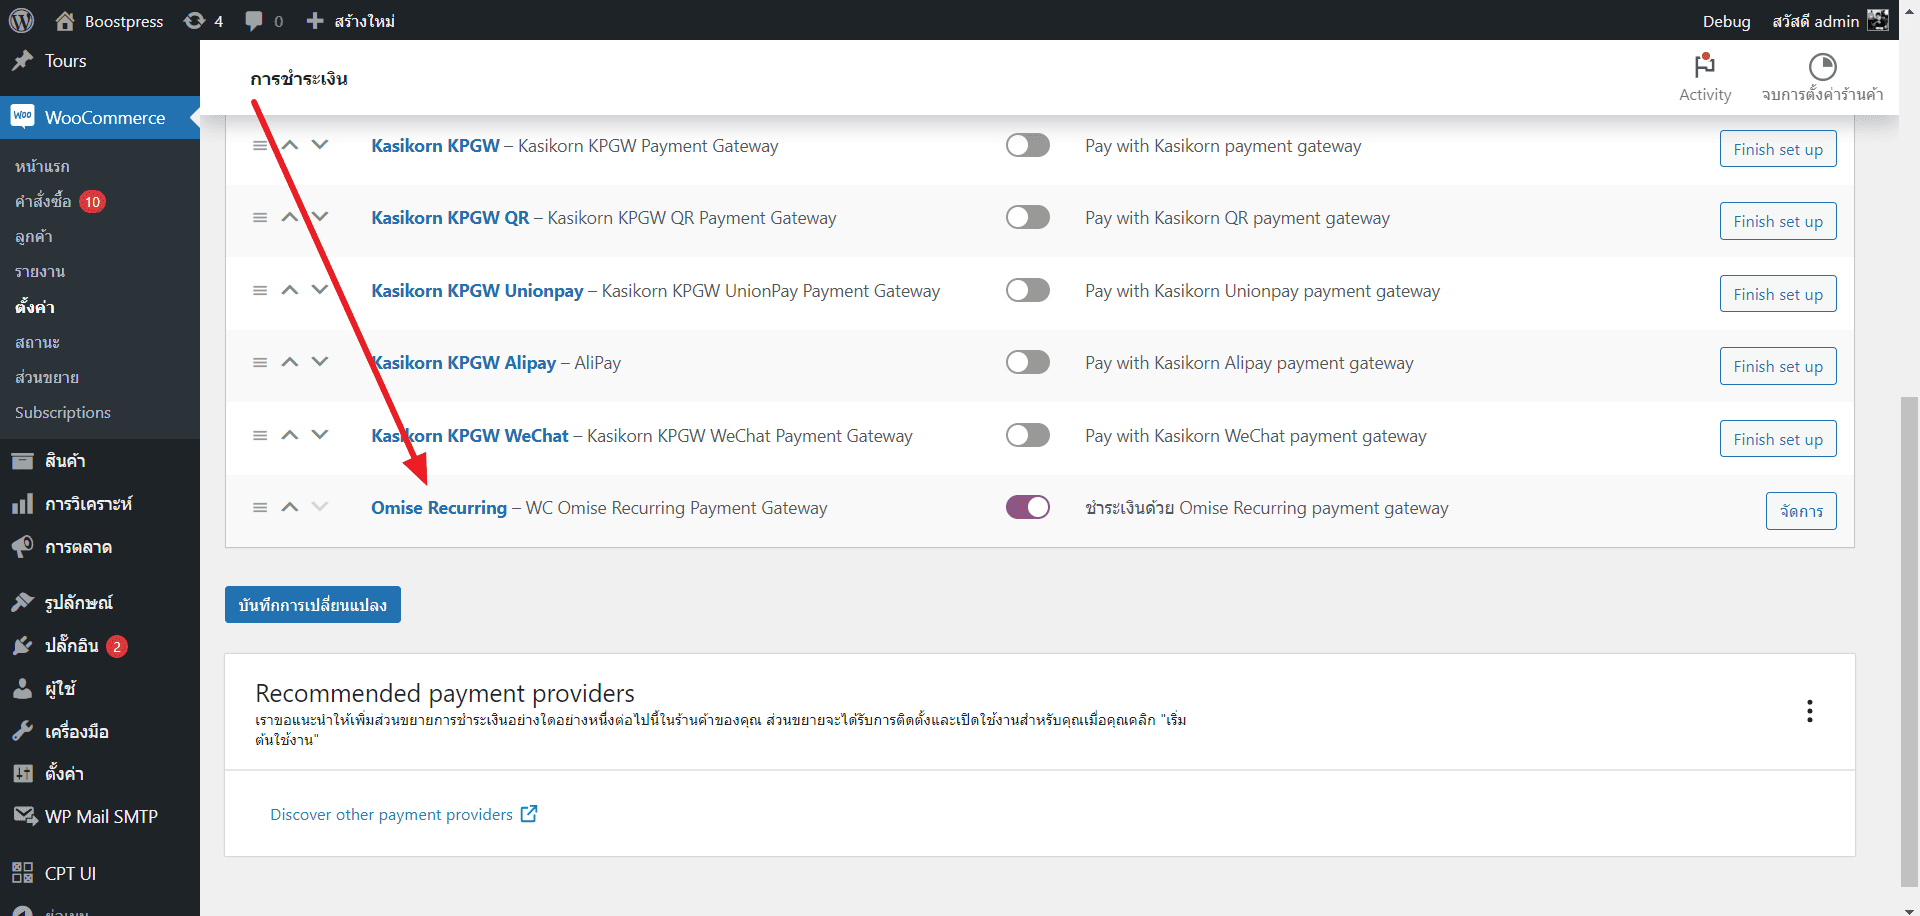This screenshot has width=1920, height=916.
Task: Move Omise Recurring up with arrow
Action: [290, 508]
